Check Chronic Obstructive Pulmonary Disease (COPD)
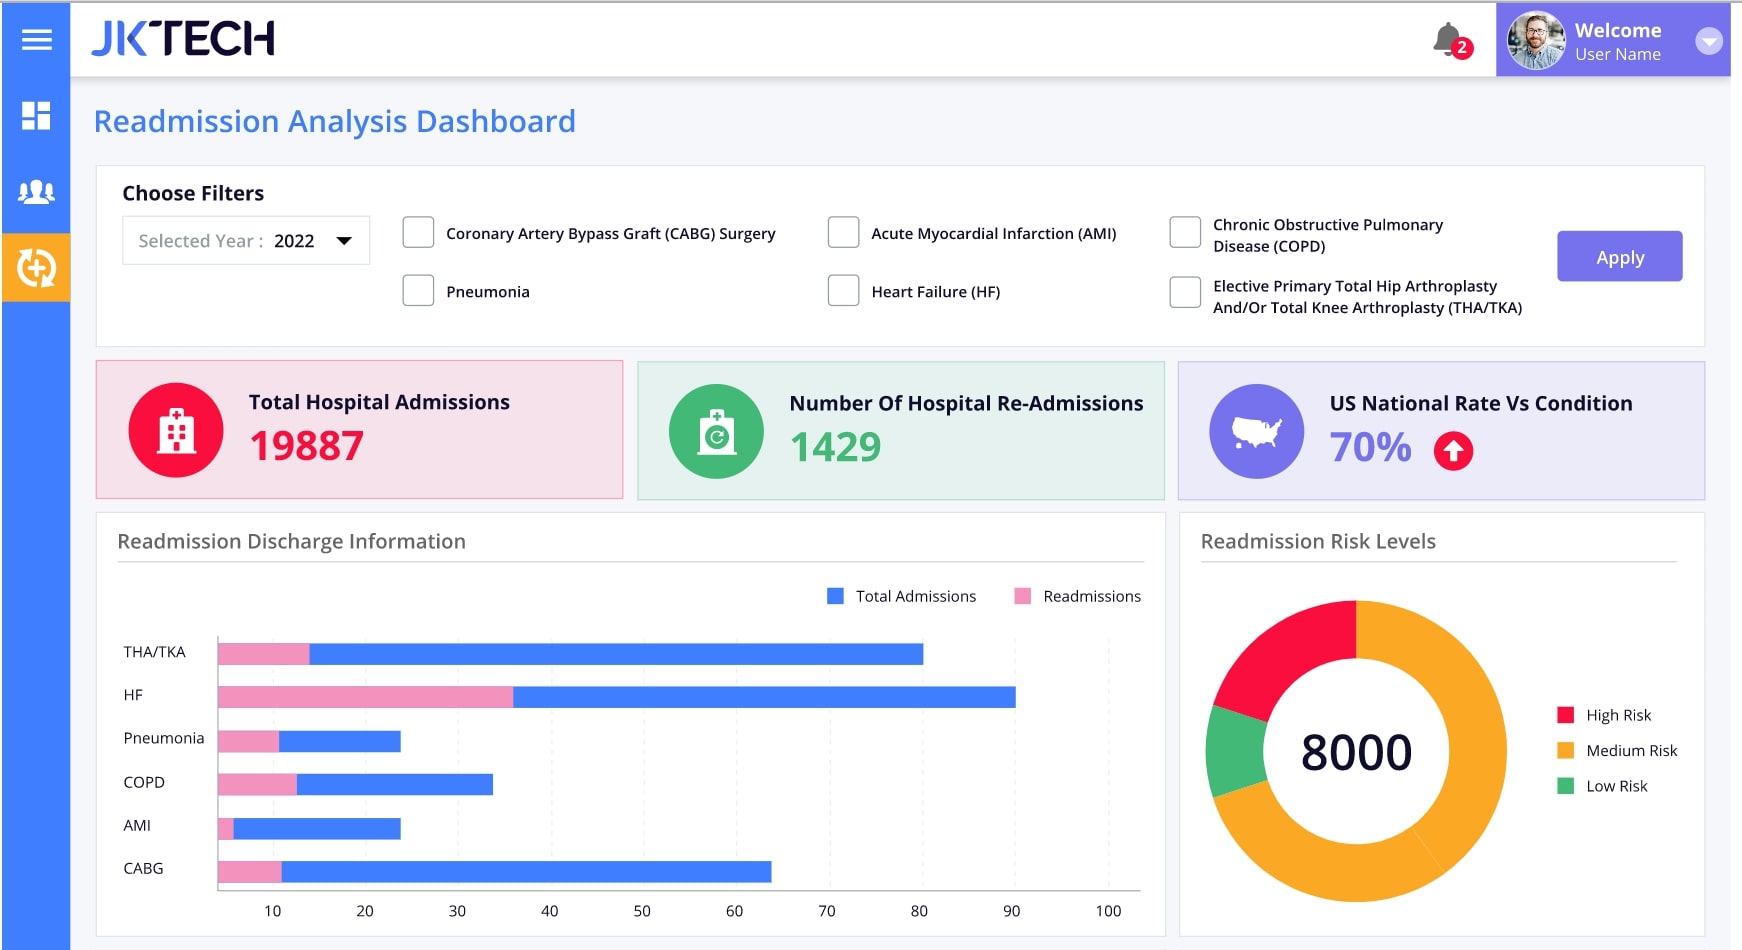1742x950 pixels. (1185, 232)
